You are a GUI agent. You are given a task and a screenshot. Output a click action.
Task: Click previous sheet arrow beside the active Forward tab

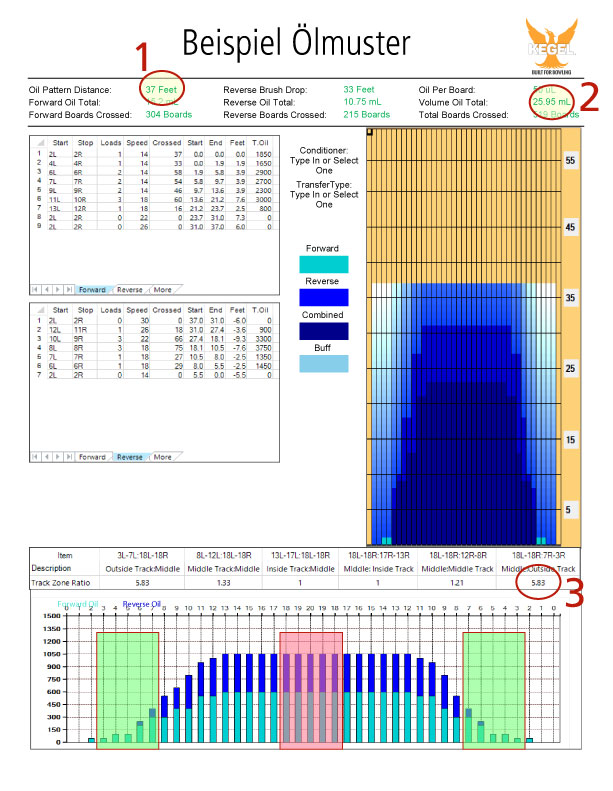click(x=46, y=290)
